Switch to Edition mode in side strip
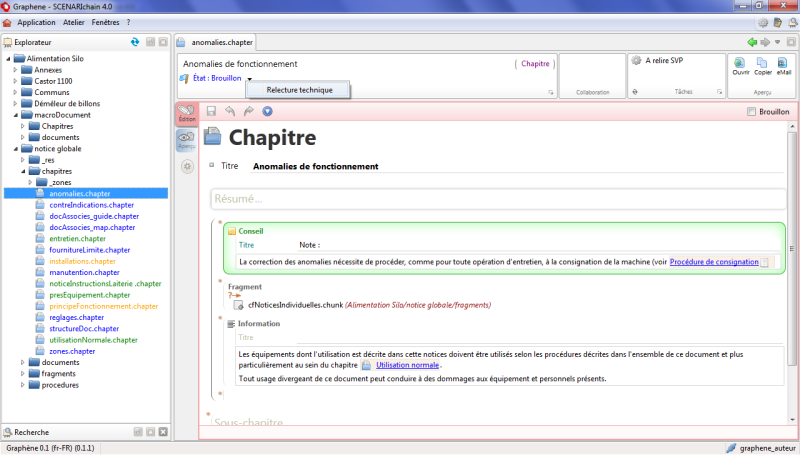Viewport: 800px width, 455px height. (186, 113)
